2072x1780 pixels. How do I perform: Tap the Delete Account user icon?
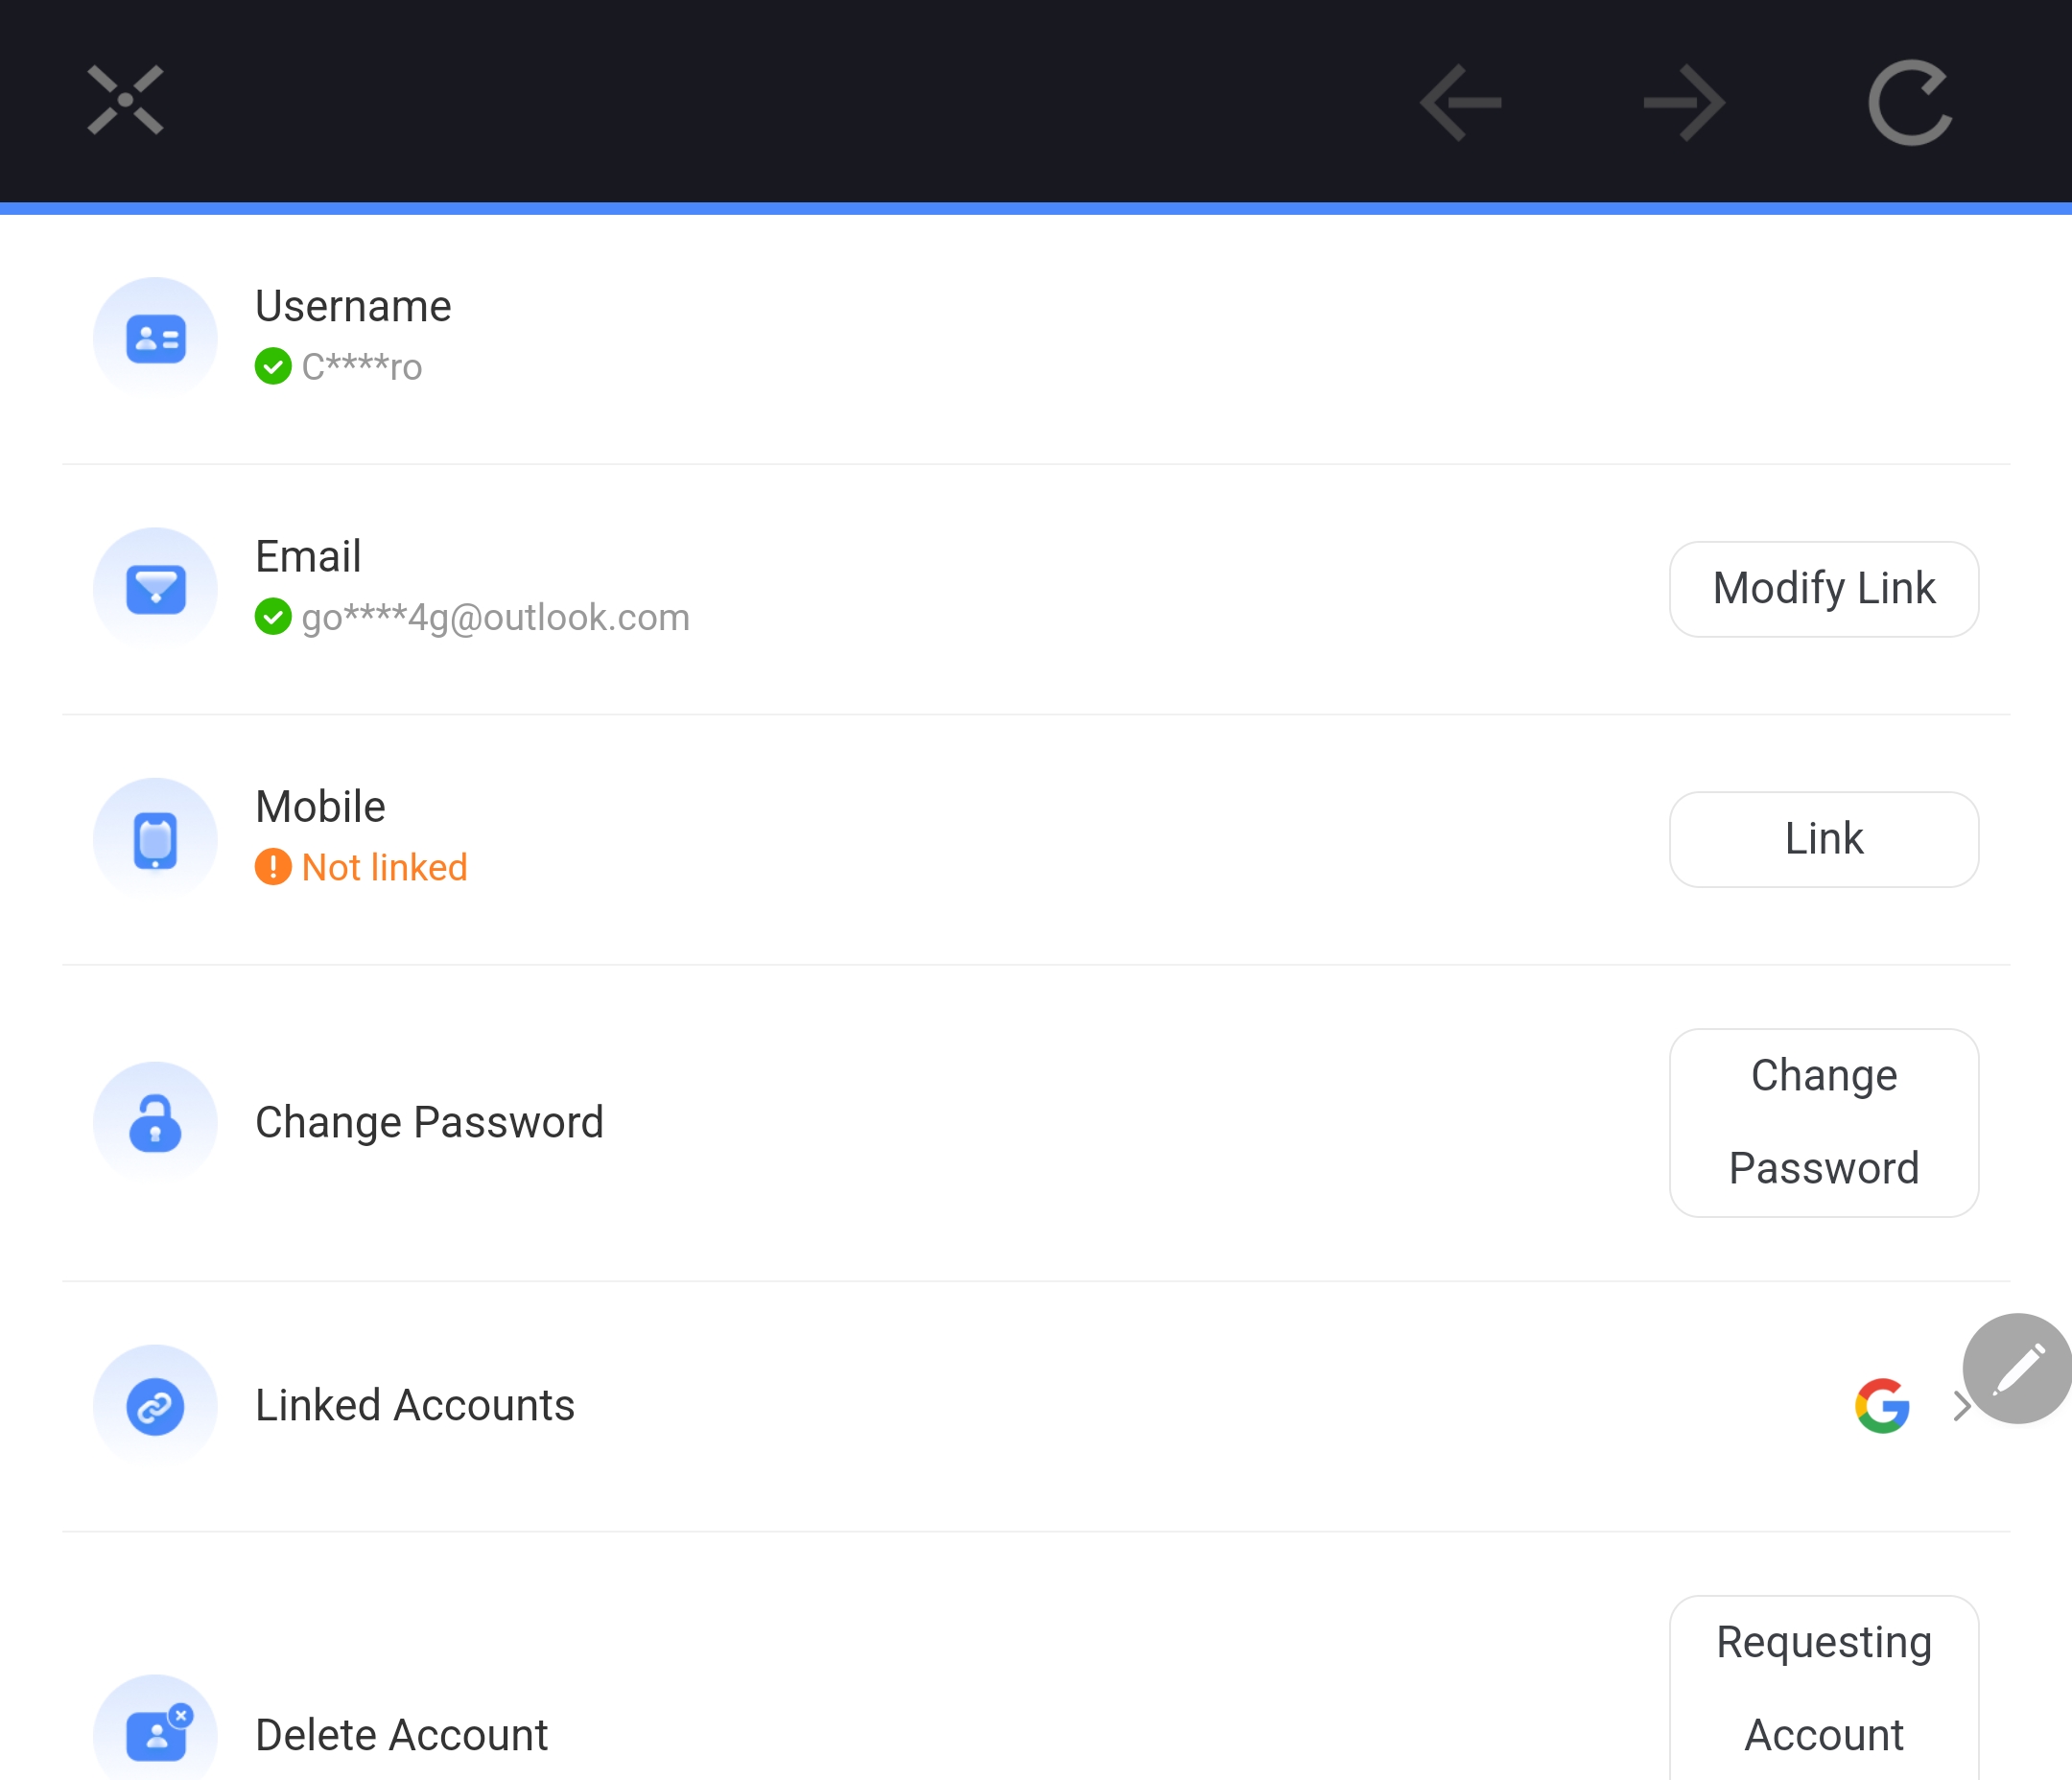point(155,1732)
